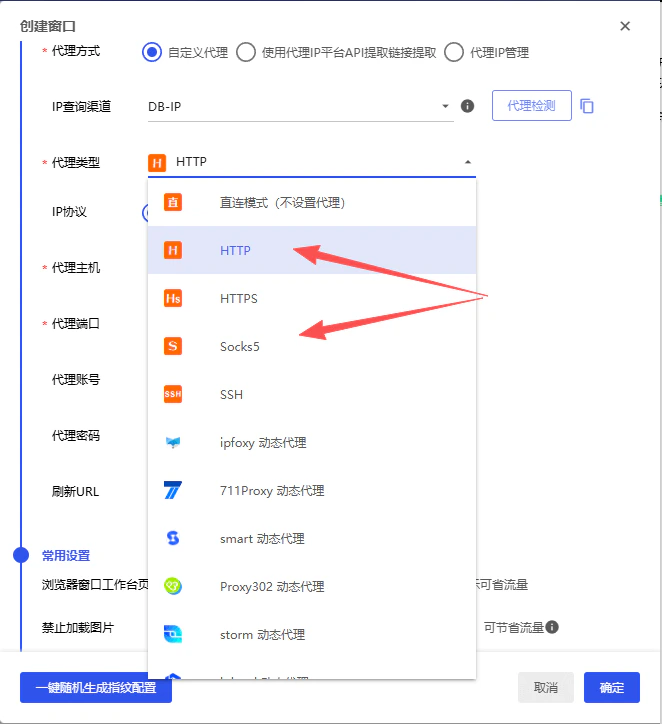Click the 取消 button
This screenshot has width=662, height=724.
(x=546, y=688)
